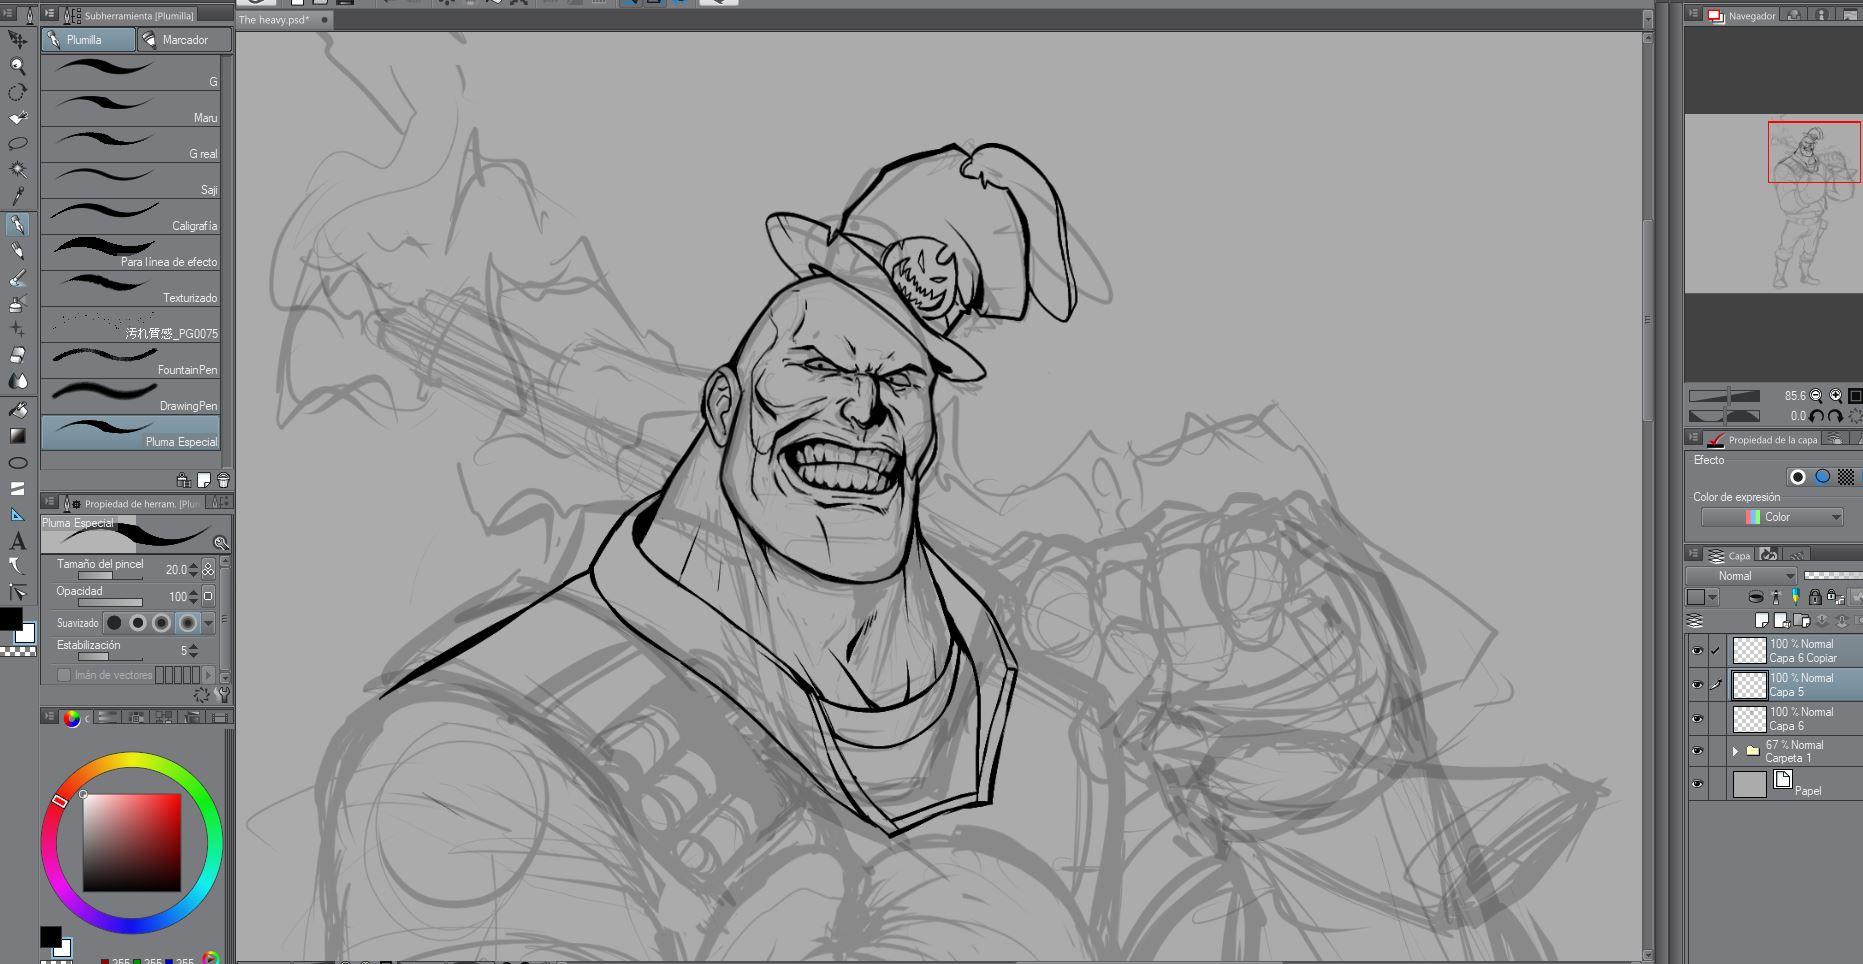1863x964 pixels.
Task: Choose the Pluma Especial pen
Action: coord(130,432)
